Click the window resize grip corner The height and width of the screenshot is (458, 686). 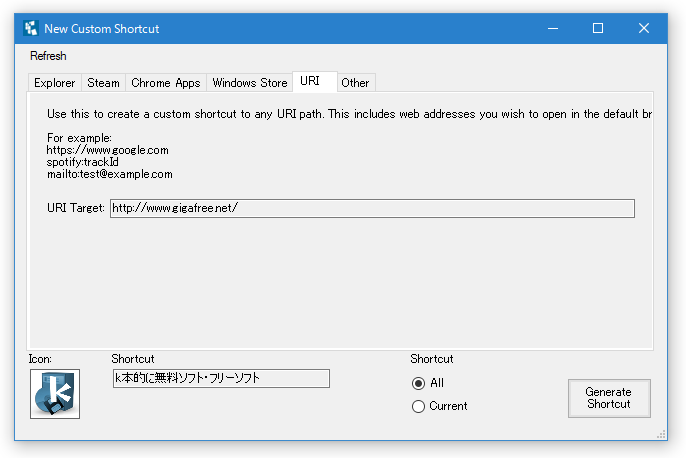click(x=662, y=434)
